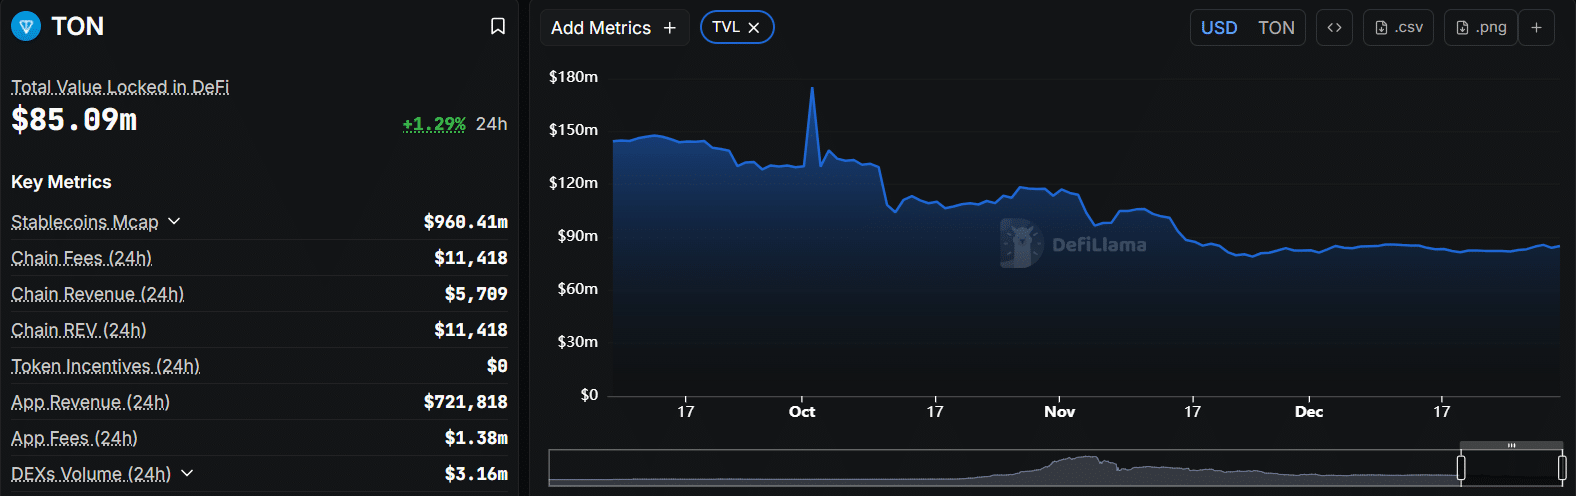The width and height of the screenshot is (1576, 496).
Task: Click the left handle of range slider
Action: 1461,467
